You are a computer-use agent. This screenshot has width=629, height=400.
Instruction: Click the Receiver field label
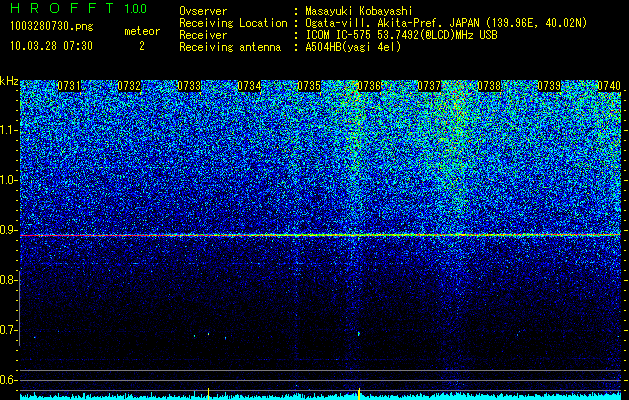pos(203,35)
